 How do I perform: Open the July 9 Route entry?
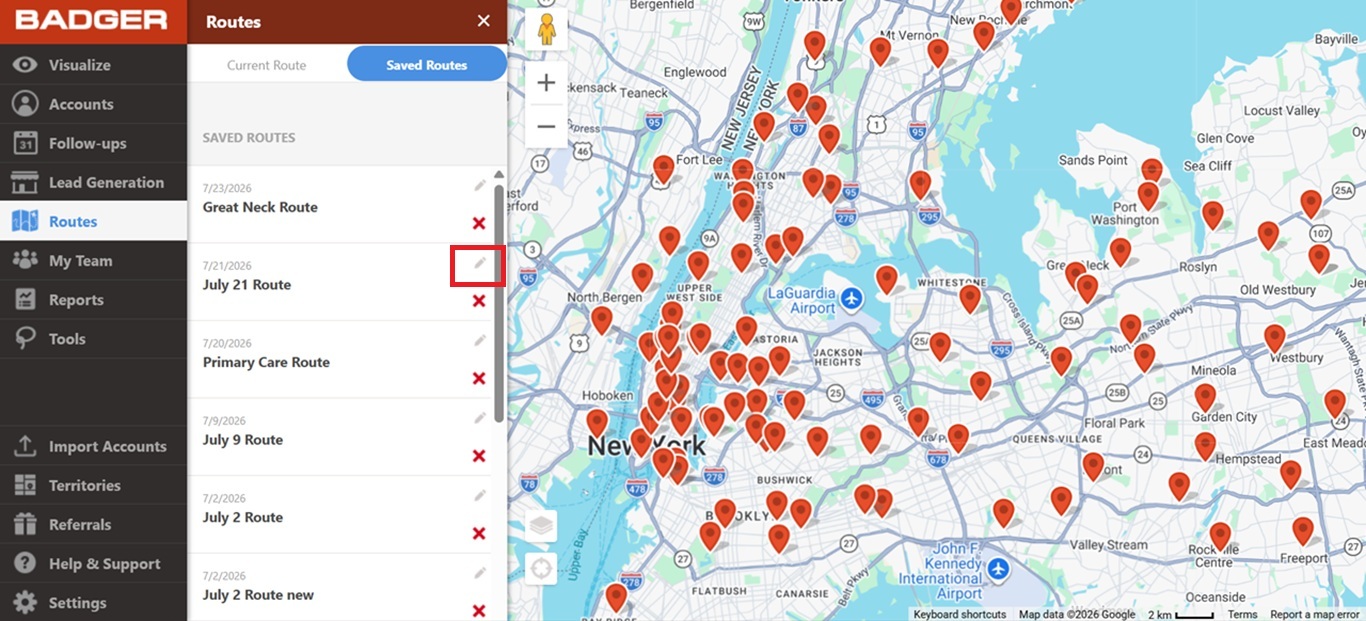pos(243,440)
